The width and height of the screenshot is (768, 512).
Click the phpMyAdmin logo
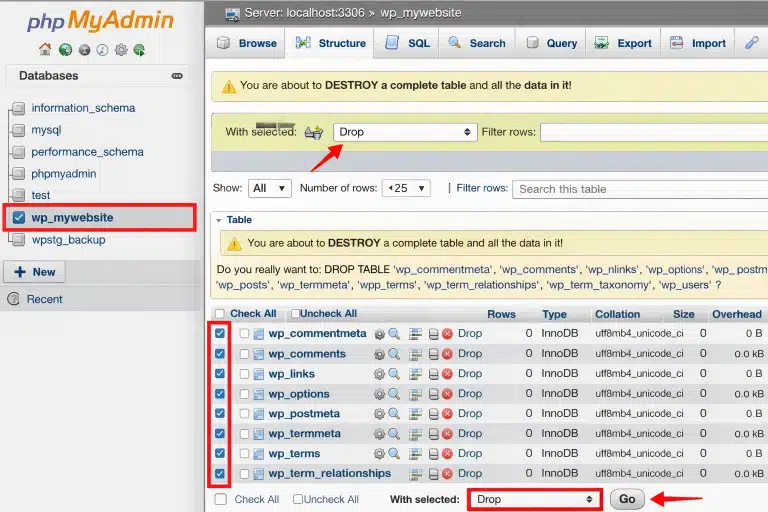pos(100,21)
